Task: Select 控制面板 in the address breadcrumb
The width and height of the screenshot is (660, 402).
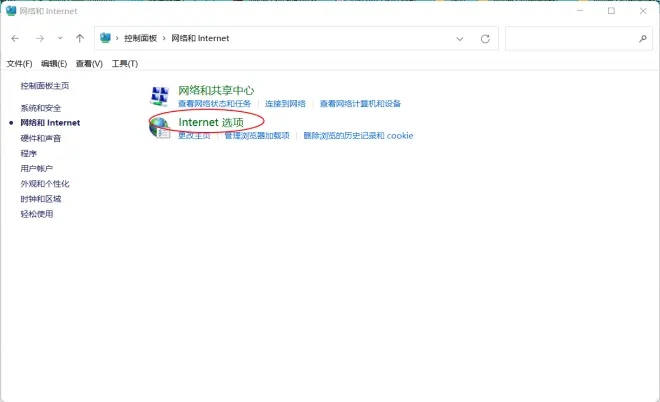Action: click(141, 38)
